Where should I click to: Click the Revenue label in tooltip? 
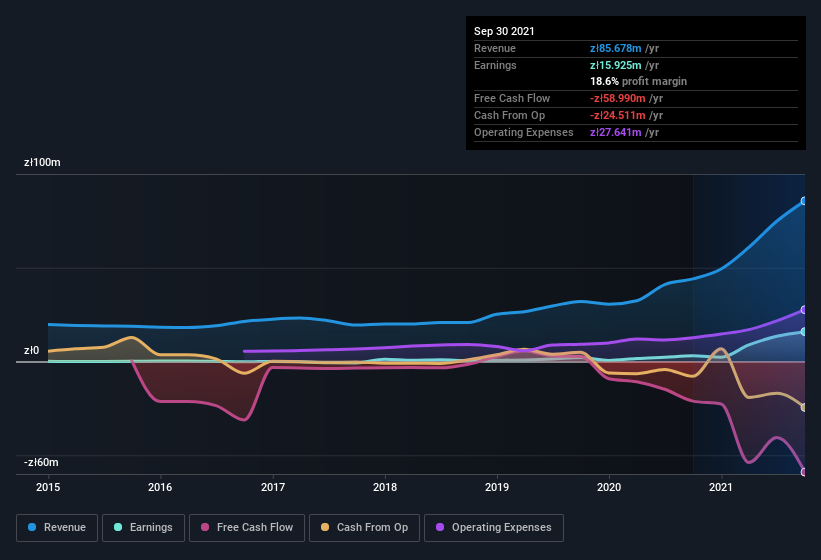pos(495,48)
